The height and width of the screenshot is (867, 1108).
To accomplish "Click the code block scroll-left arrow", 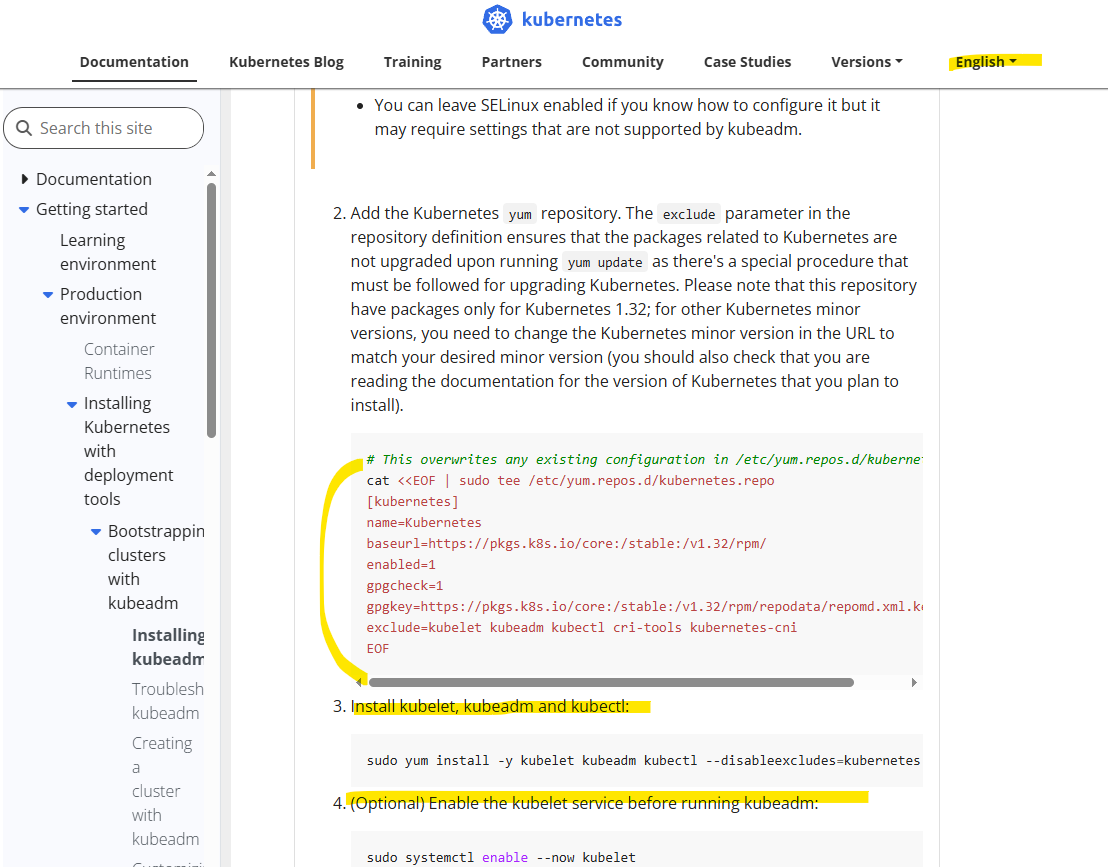I will click(x=359, y=683).
